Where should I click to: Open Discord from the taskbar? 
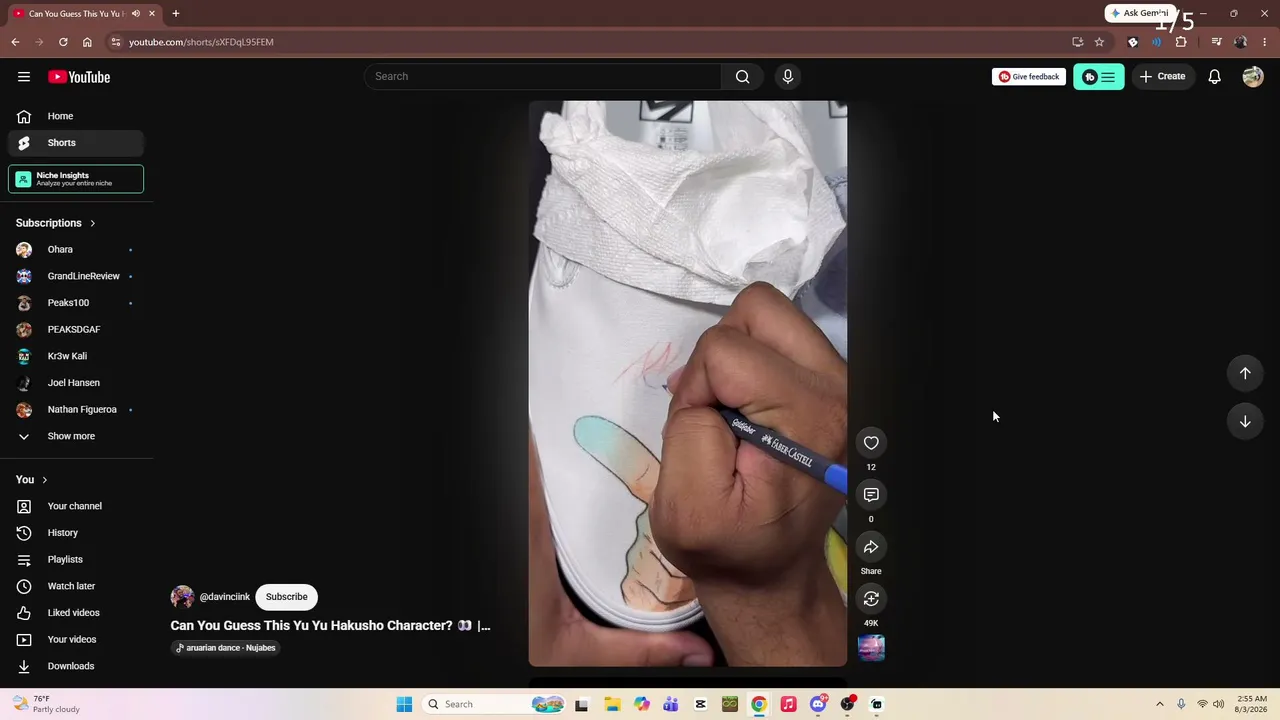pos(818,704)
